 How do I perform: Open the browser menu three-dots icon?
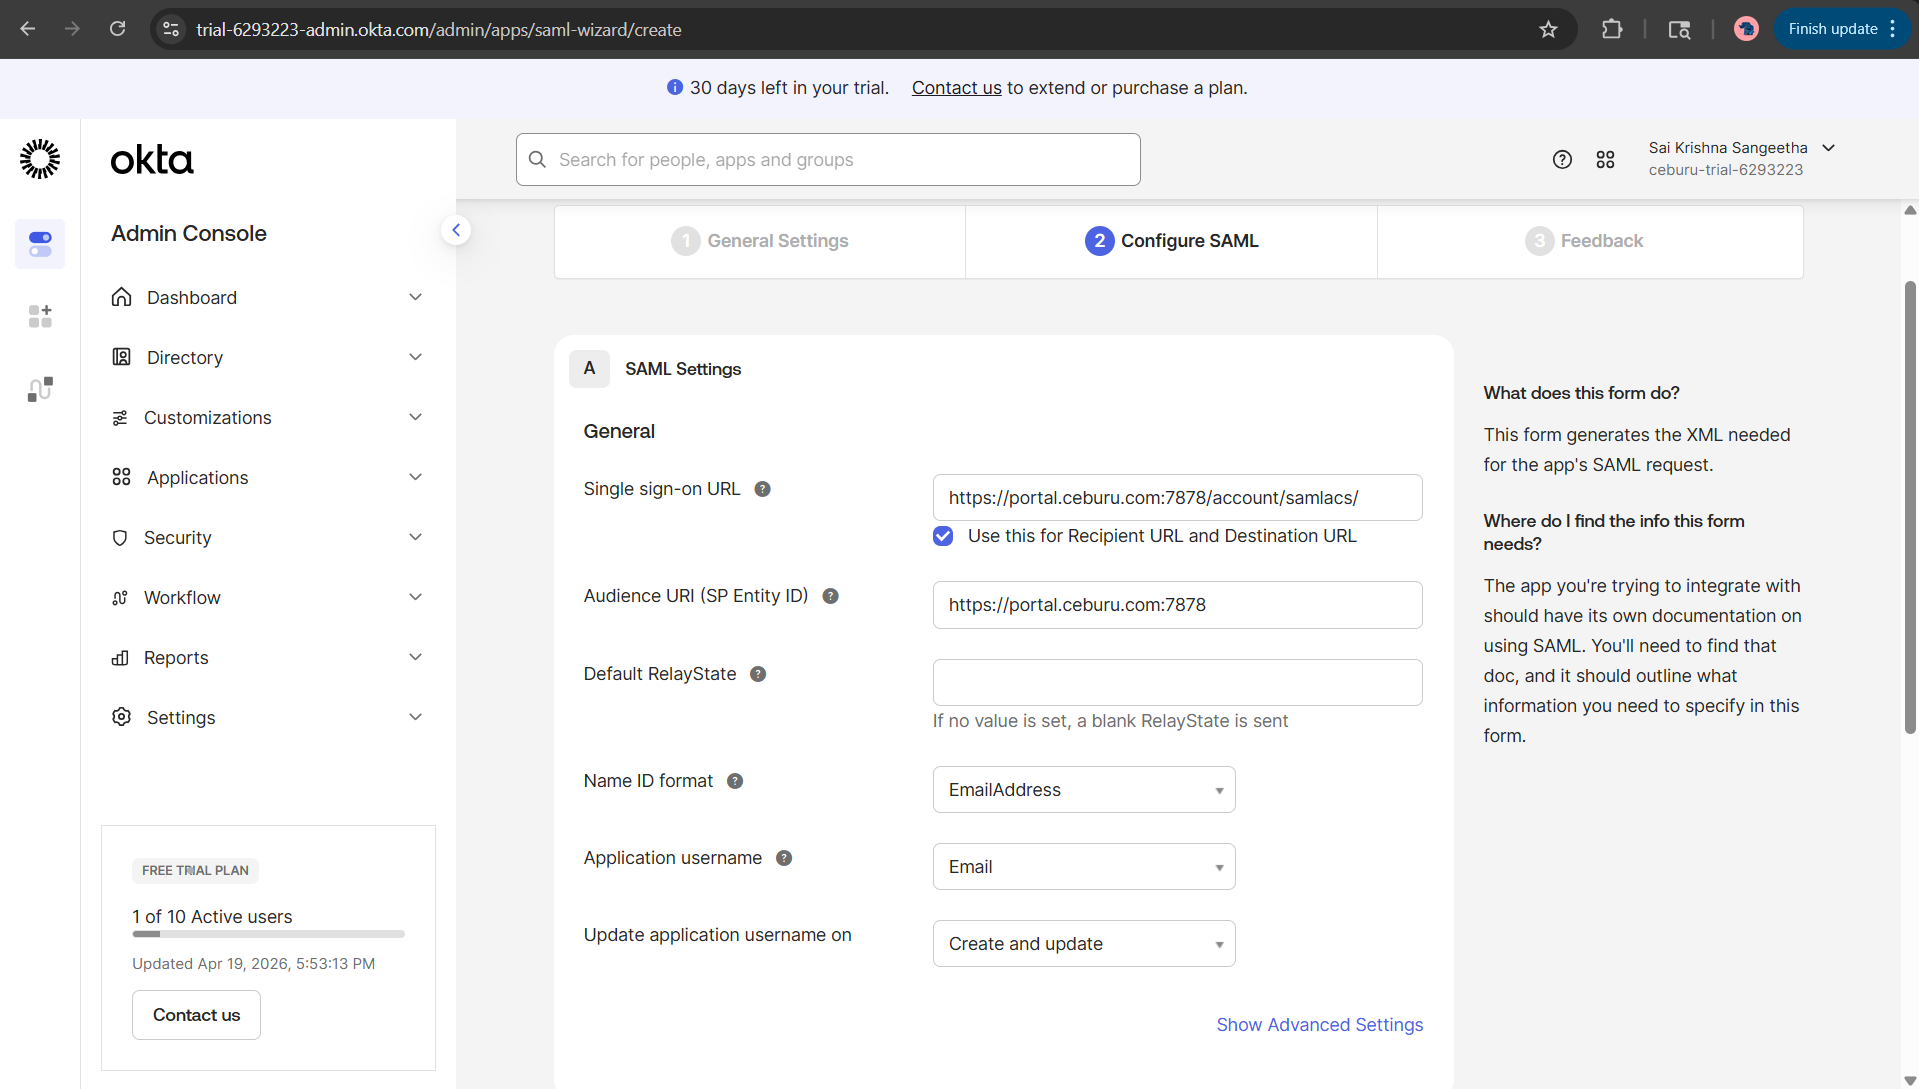click(x=1893, y=29)
